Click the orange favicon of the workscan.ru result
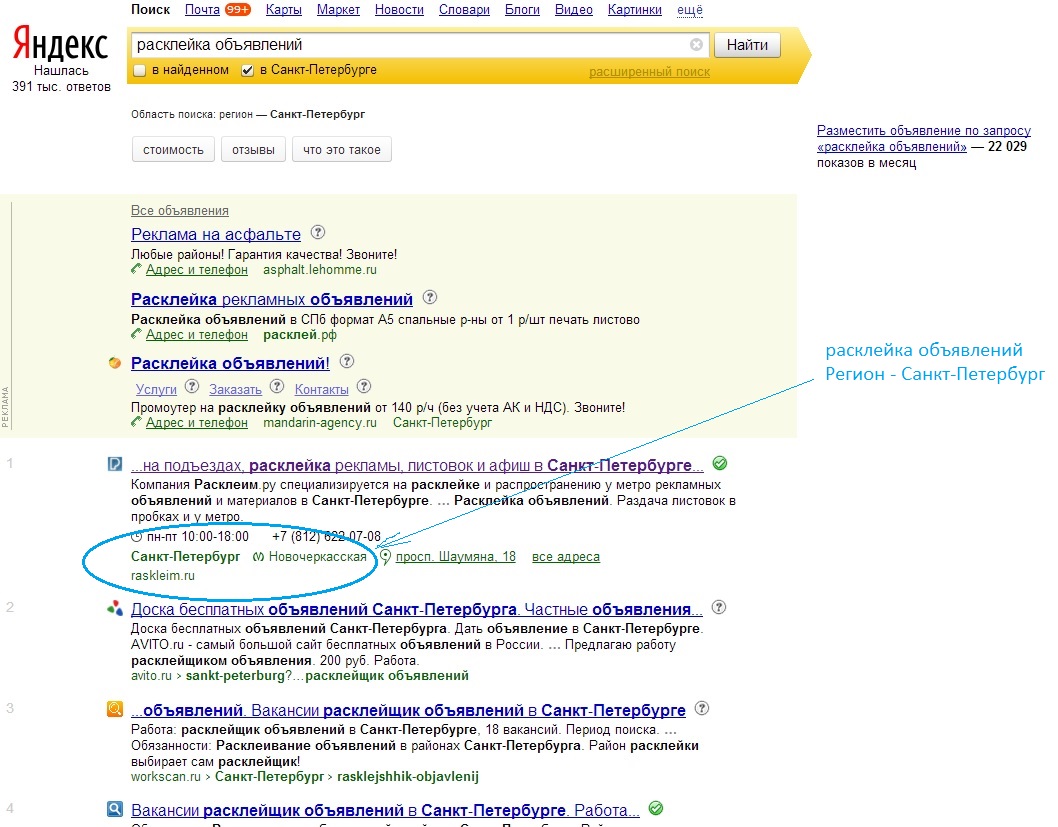1058x827 pixels. point(115,709)
